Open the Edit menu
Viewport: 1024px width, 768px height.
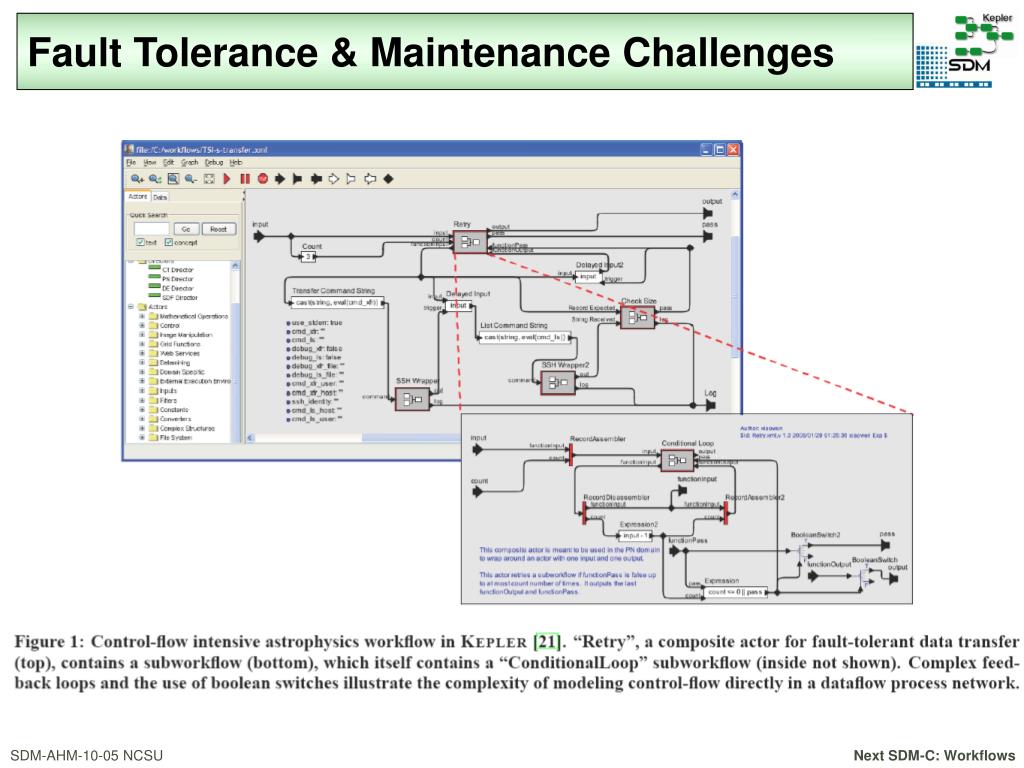168,163
